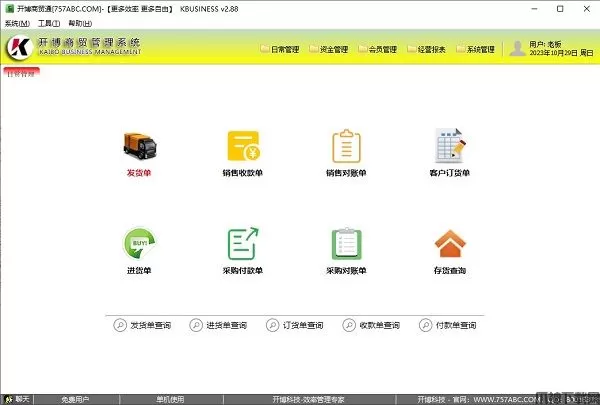Click the folder icon beside 系统管理
This screenshot has width=600, height=405.
[x=461, y=49]
